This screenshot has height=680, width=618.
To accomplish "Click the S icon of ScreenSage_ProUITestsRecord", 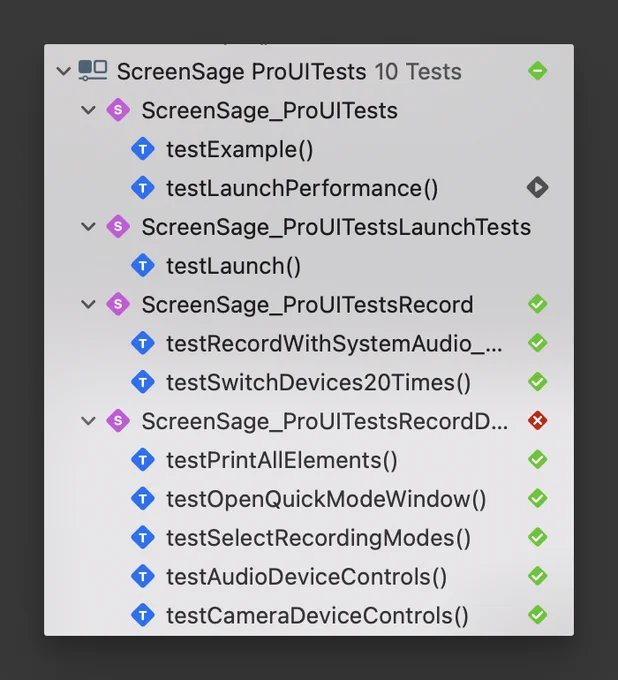I will tap(118, 304).
